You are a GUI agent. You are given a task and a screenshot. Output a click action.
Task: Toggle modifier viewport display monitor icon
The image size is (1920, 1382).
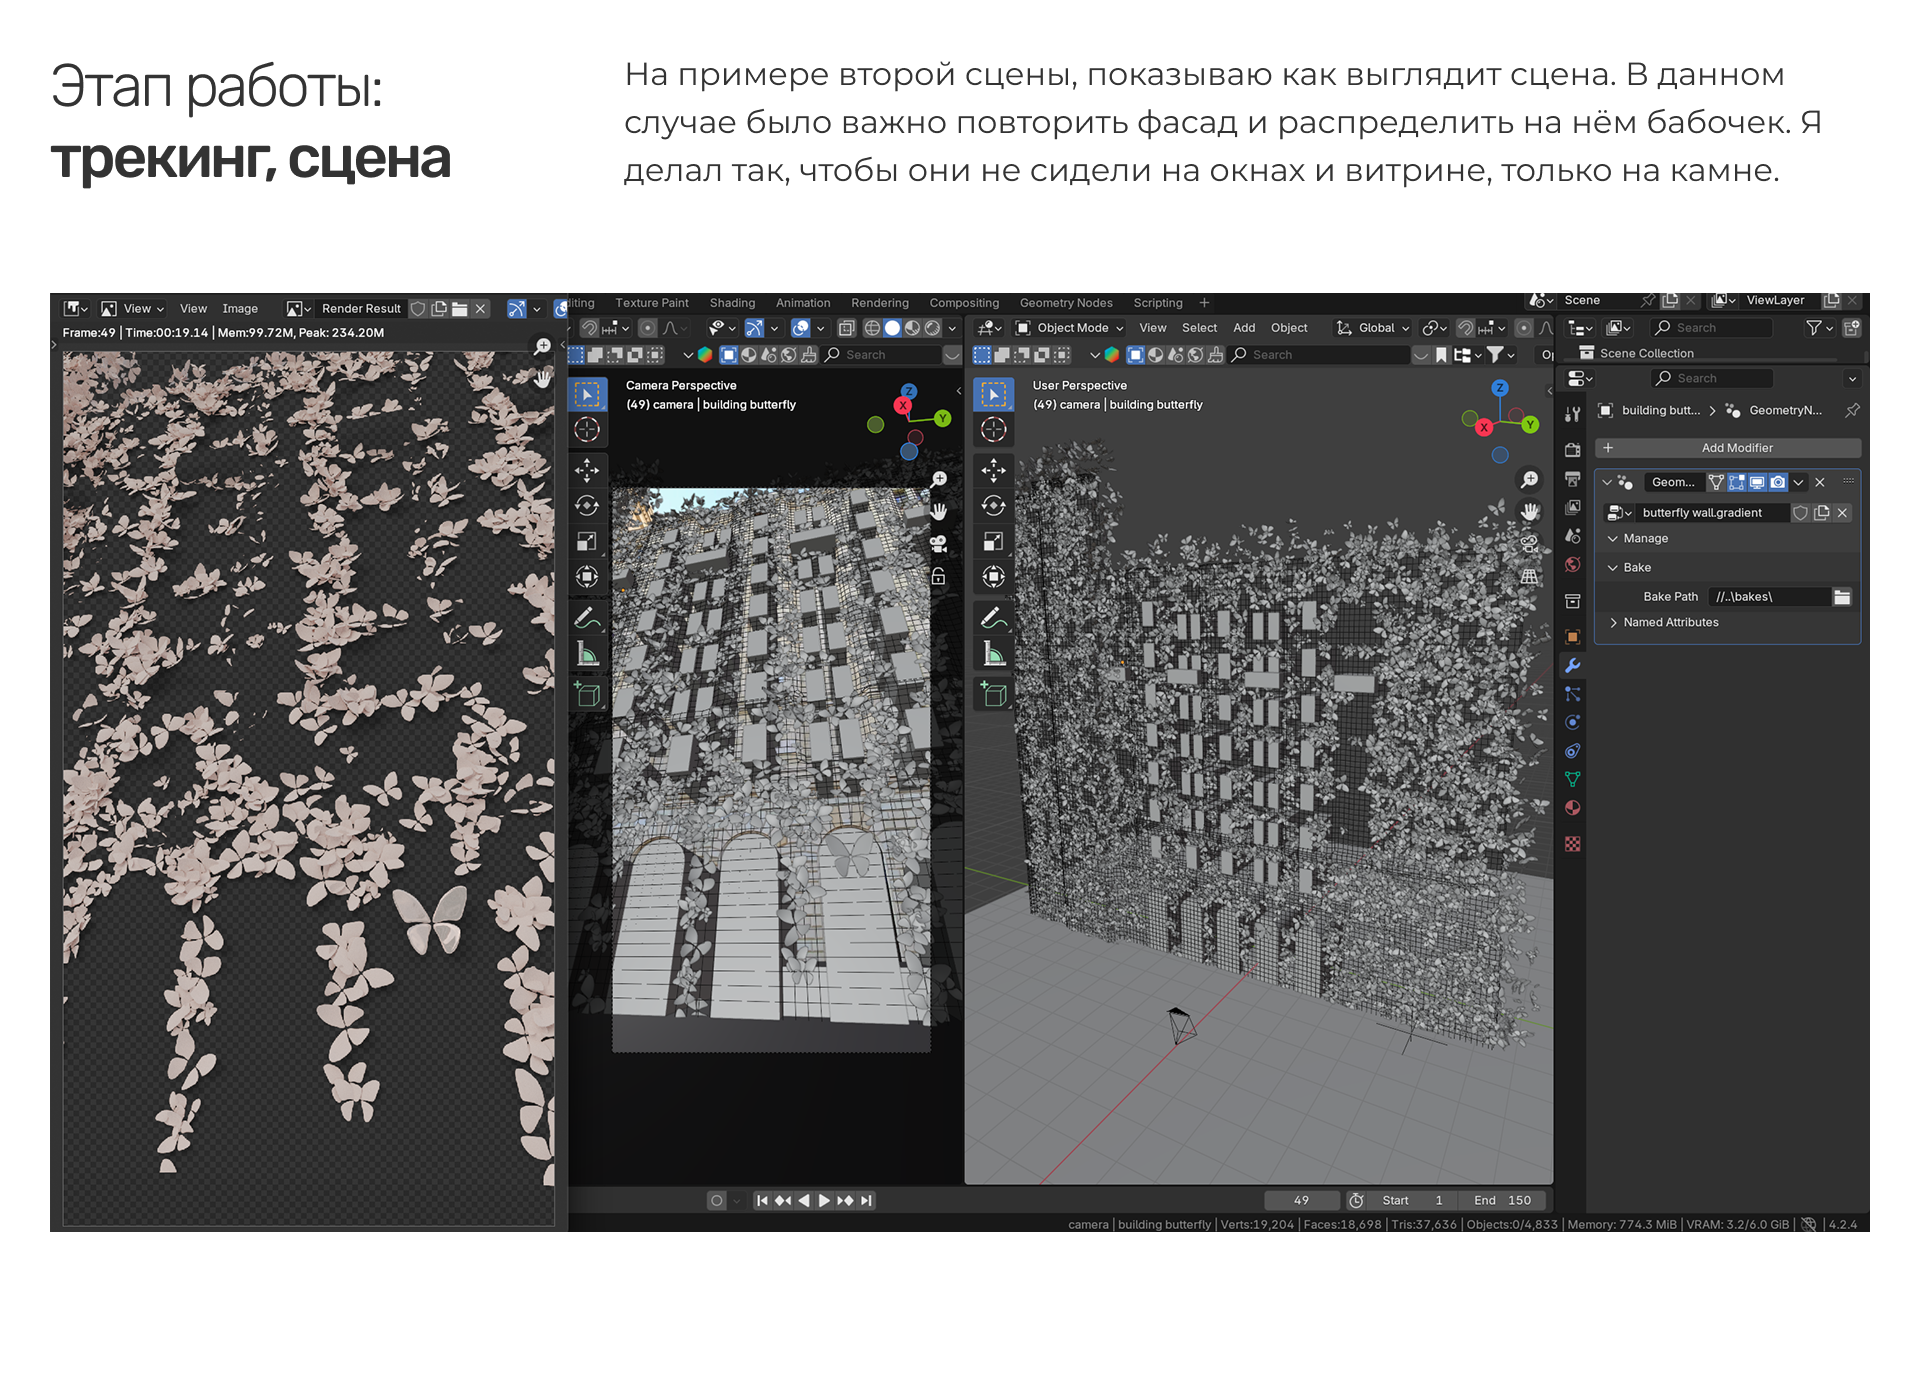coord(1757,482)
